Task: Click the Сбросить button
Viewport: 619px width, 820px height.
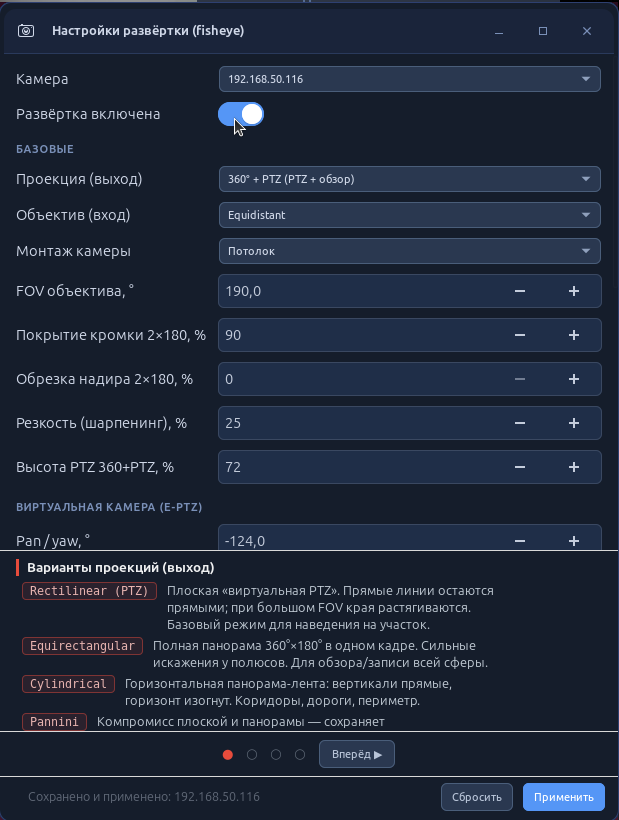Action: [x=477, y=797]
